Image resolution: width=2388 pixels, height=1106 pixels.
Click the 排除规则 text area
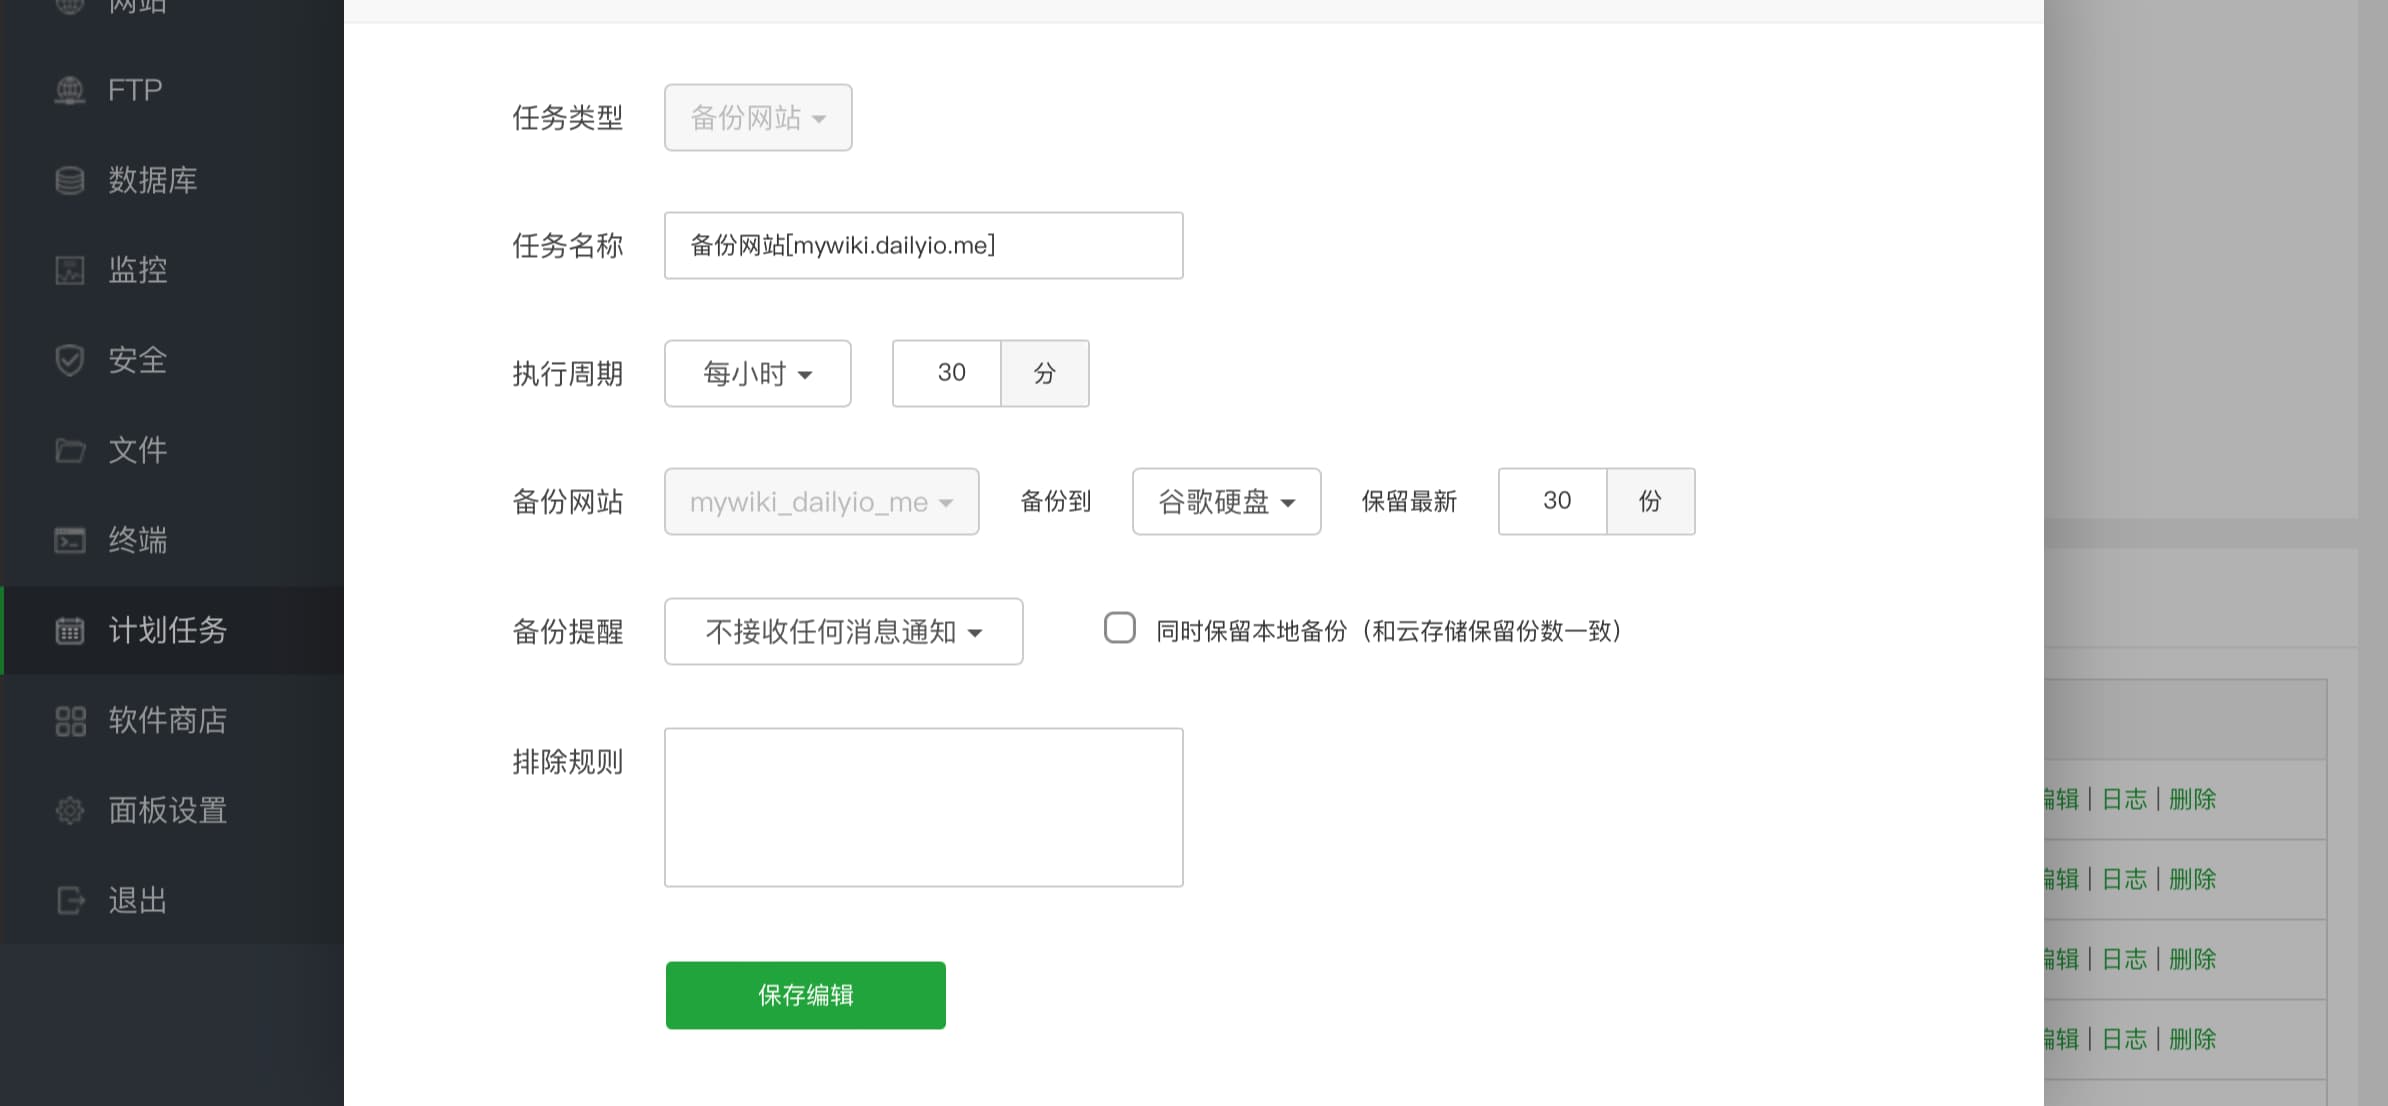pyautogui.click(x=924, y=808)
